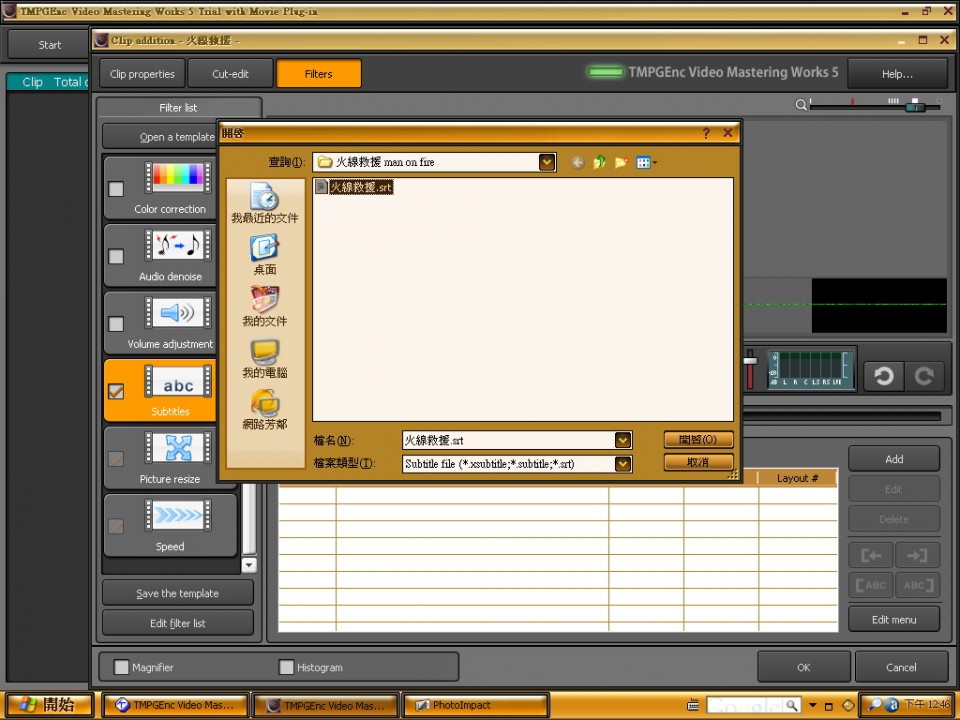Expand the 檔名 file name dropdown arrow
960x720 pixels.
623,440
